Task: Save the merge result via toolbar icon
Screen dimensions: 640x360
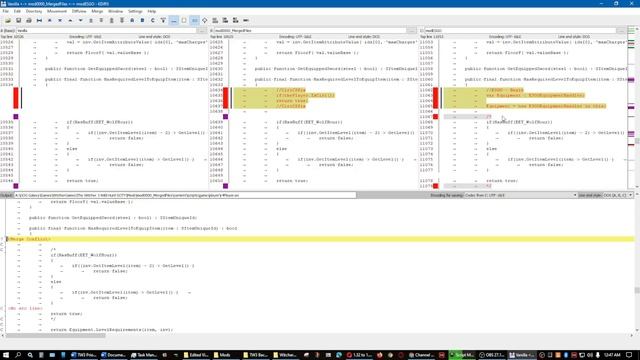Action: (18, 20)
